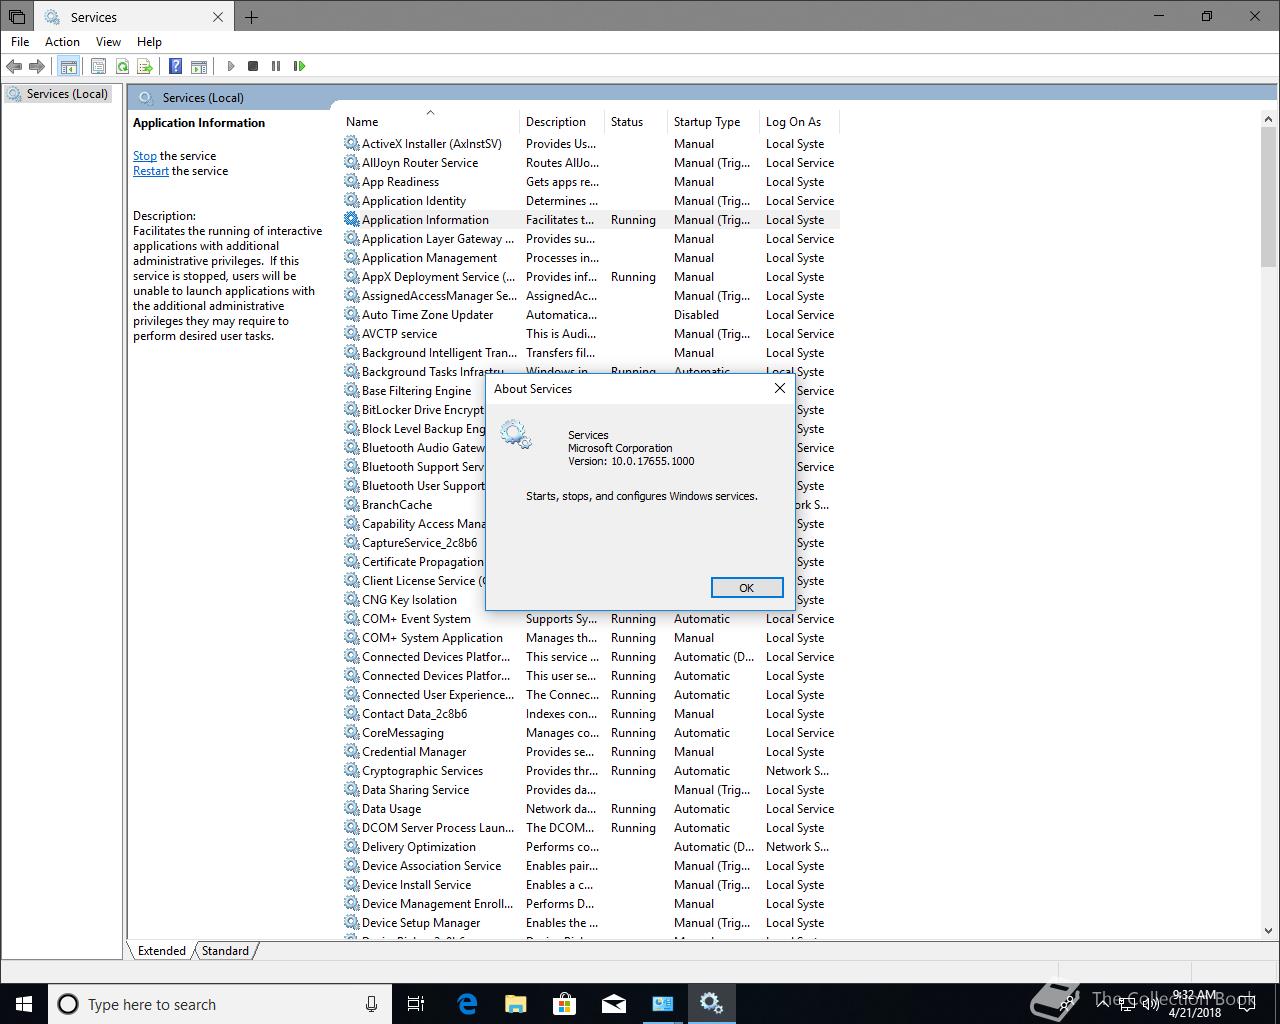Select the Cryptographic Services row

click(x=590, y=771)
